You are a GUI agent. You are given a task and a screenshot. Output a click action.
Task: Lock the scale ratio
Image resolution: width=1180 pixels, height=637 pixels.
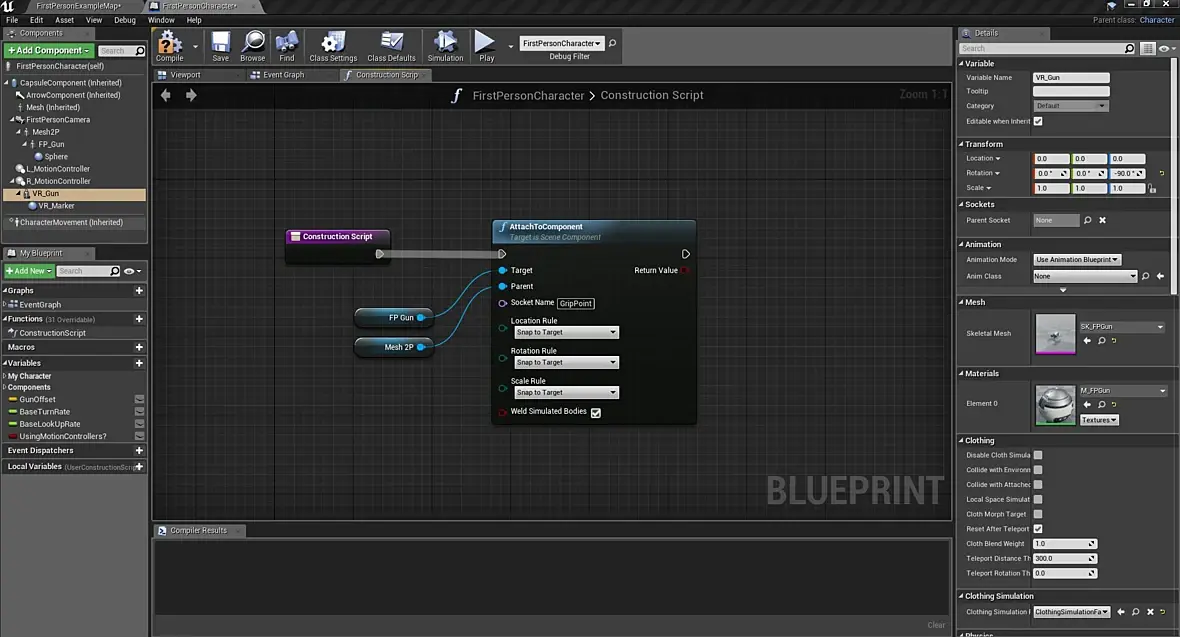[x=1152, y=188]
